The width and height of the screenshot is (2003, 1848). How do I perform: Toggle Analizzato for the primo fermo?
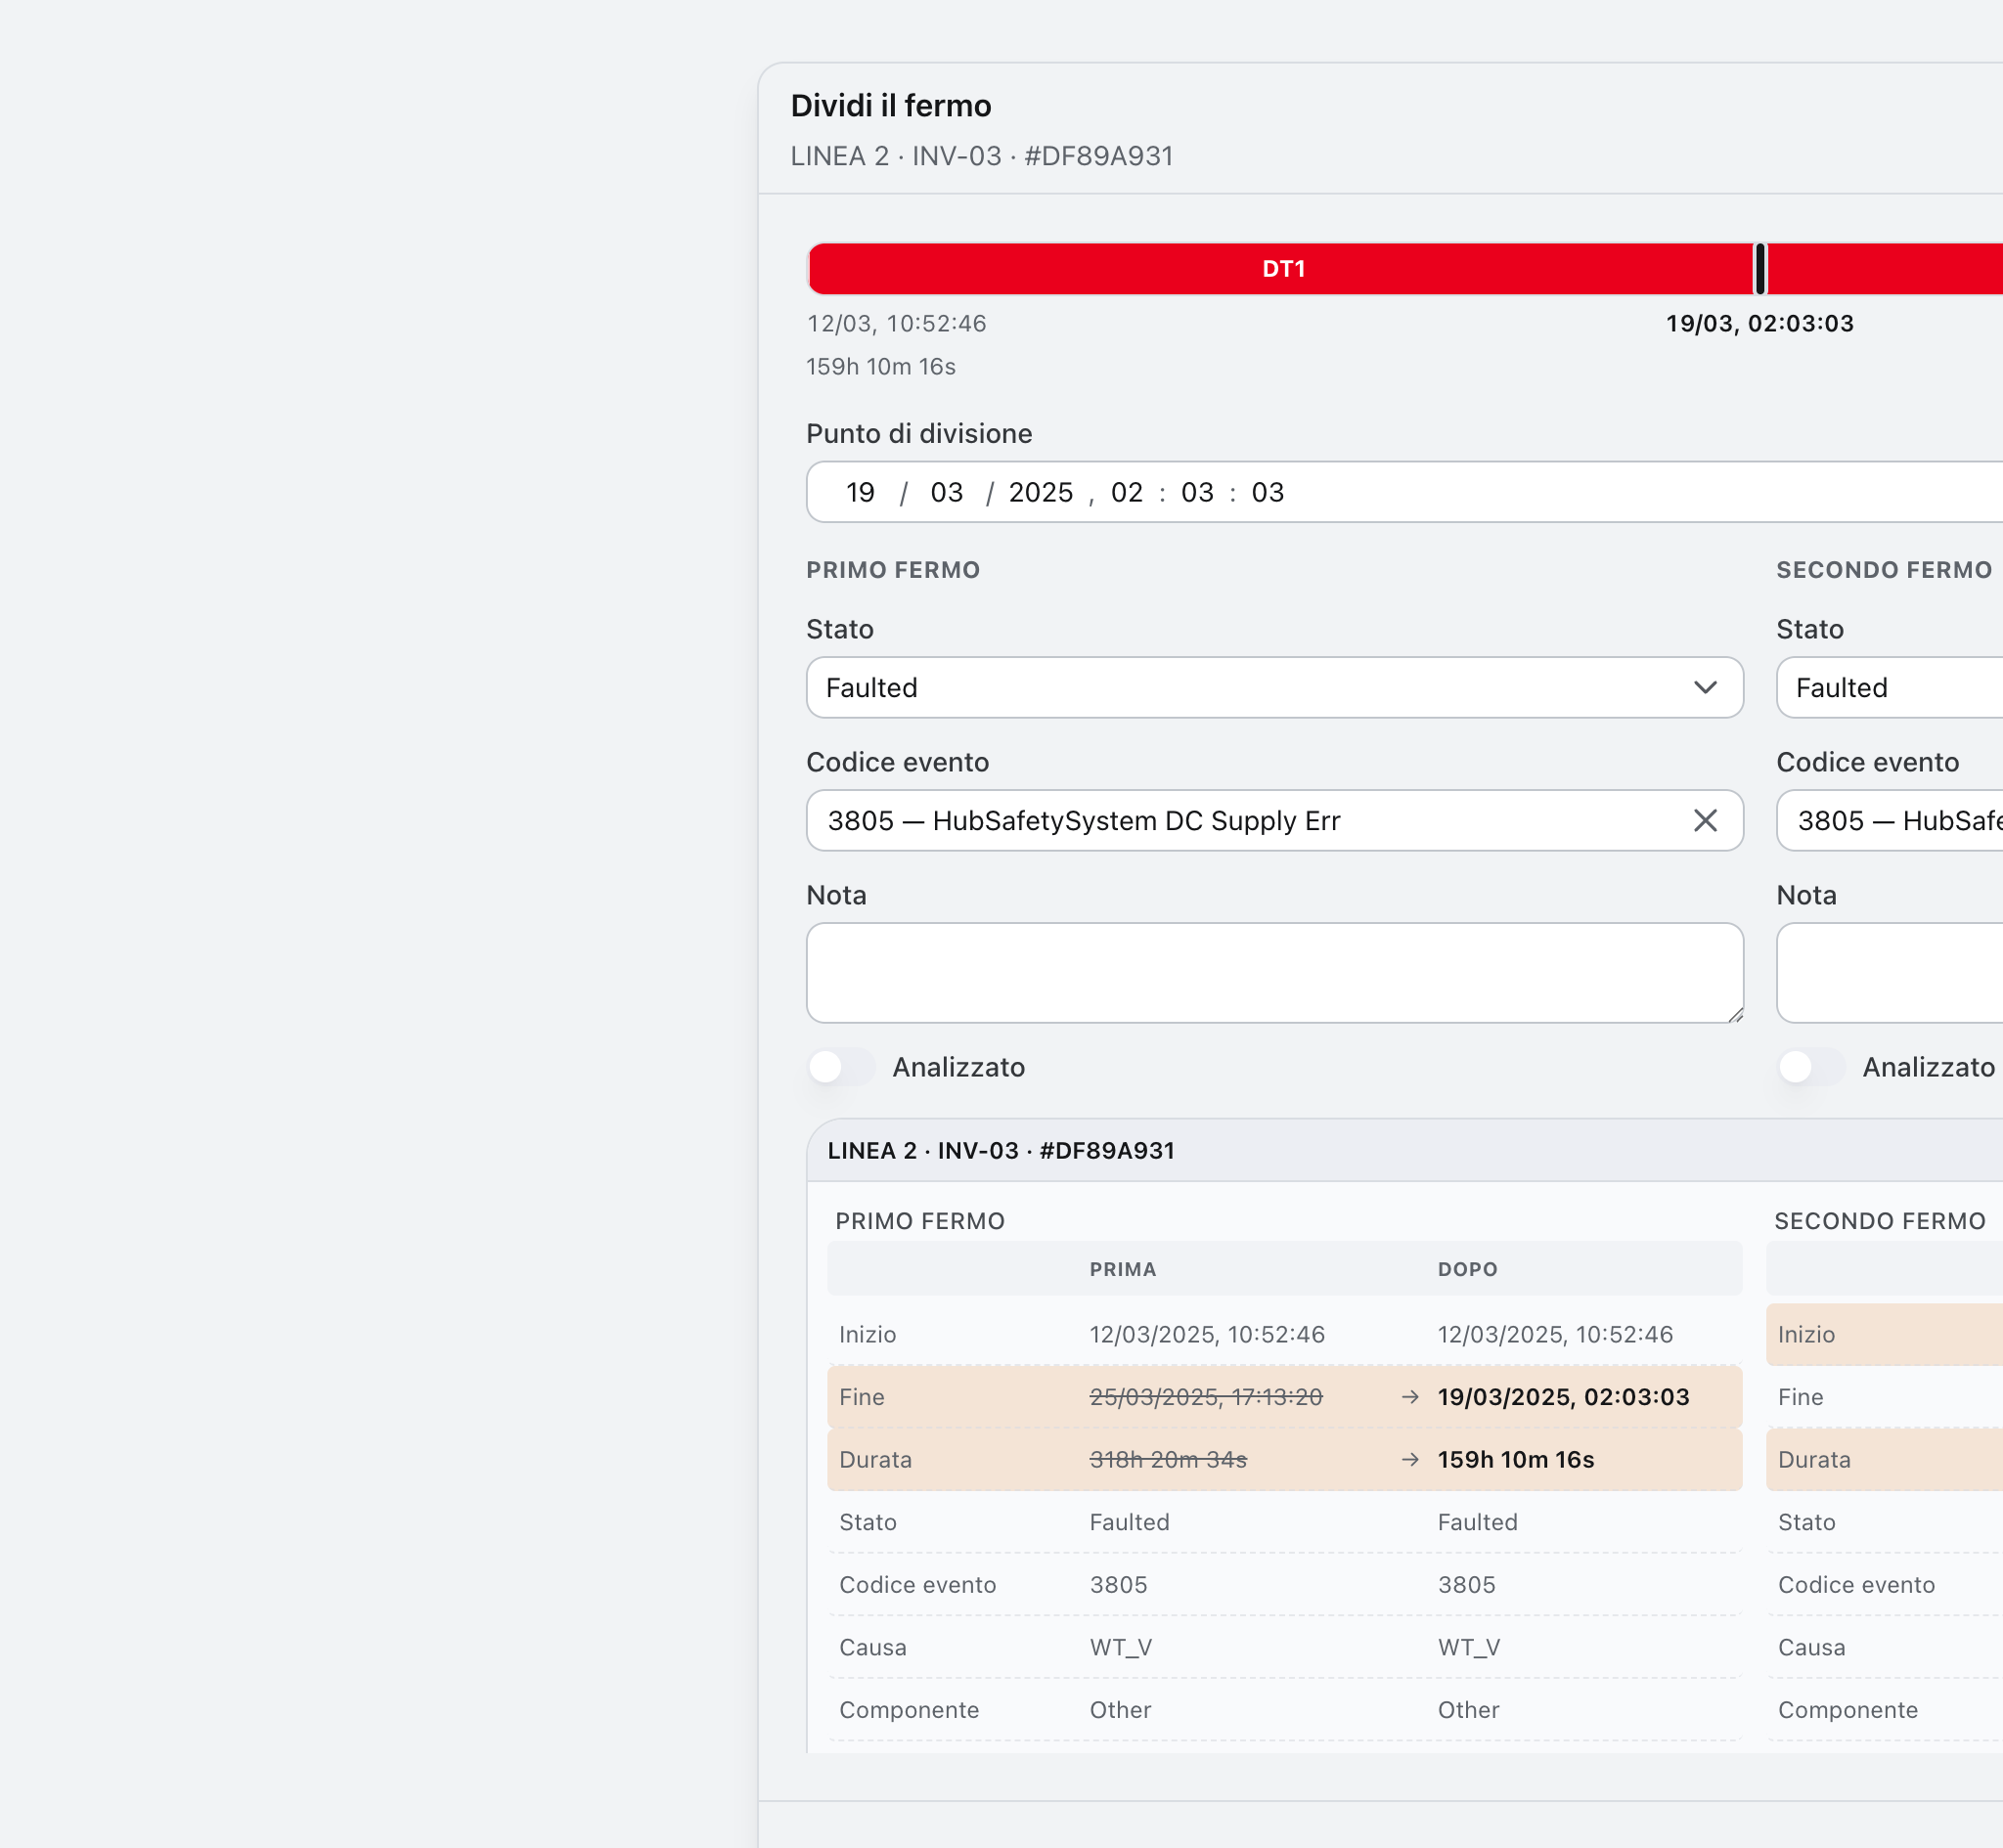(841, 1067)
